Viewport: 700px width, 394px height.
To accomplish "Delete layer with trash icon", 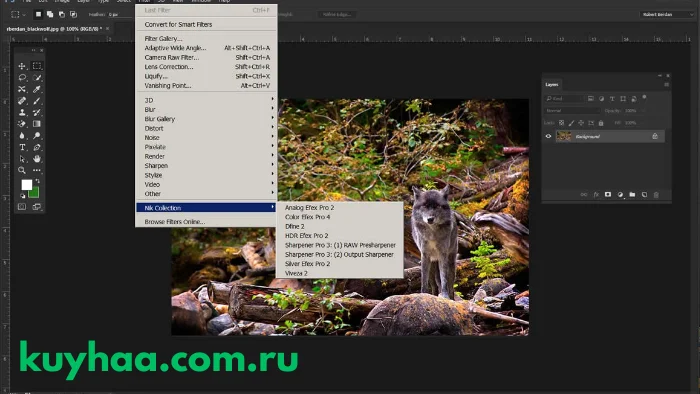I will click(x=656, y=195).
